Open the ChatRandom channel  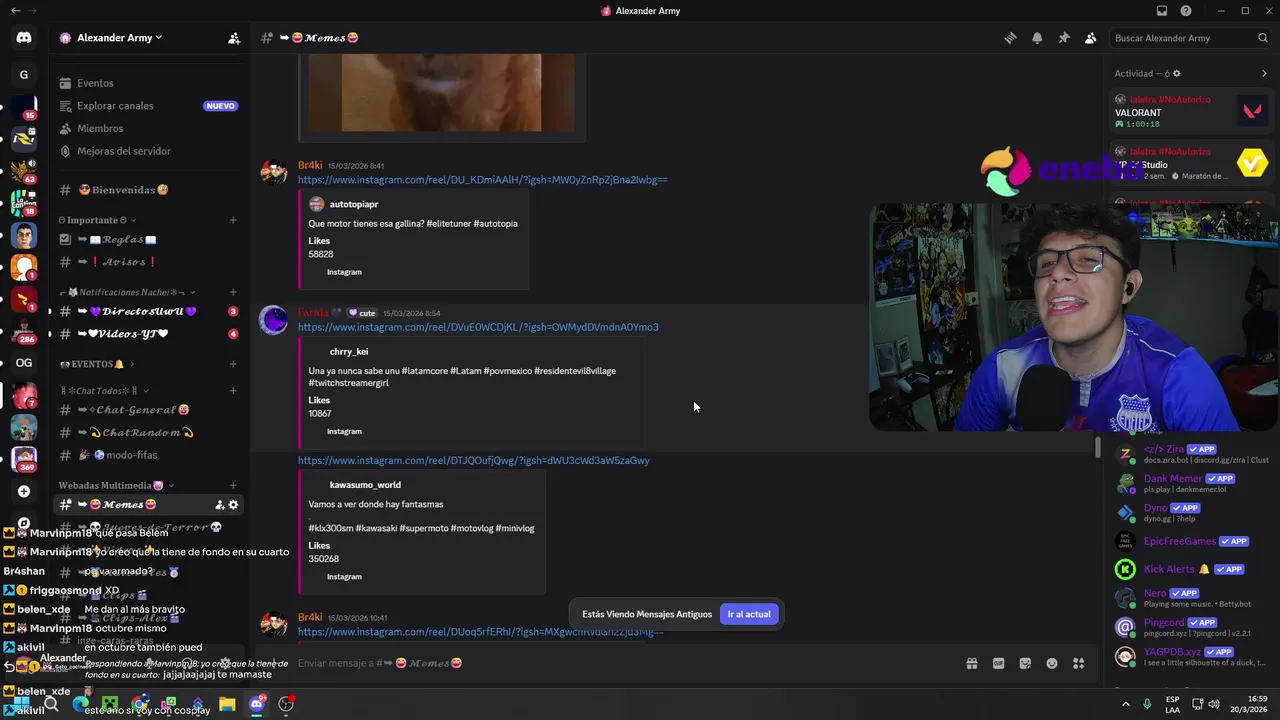[150, 433]
